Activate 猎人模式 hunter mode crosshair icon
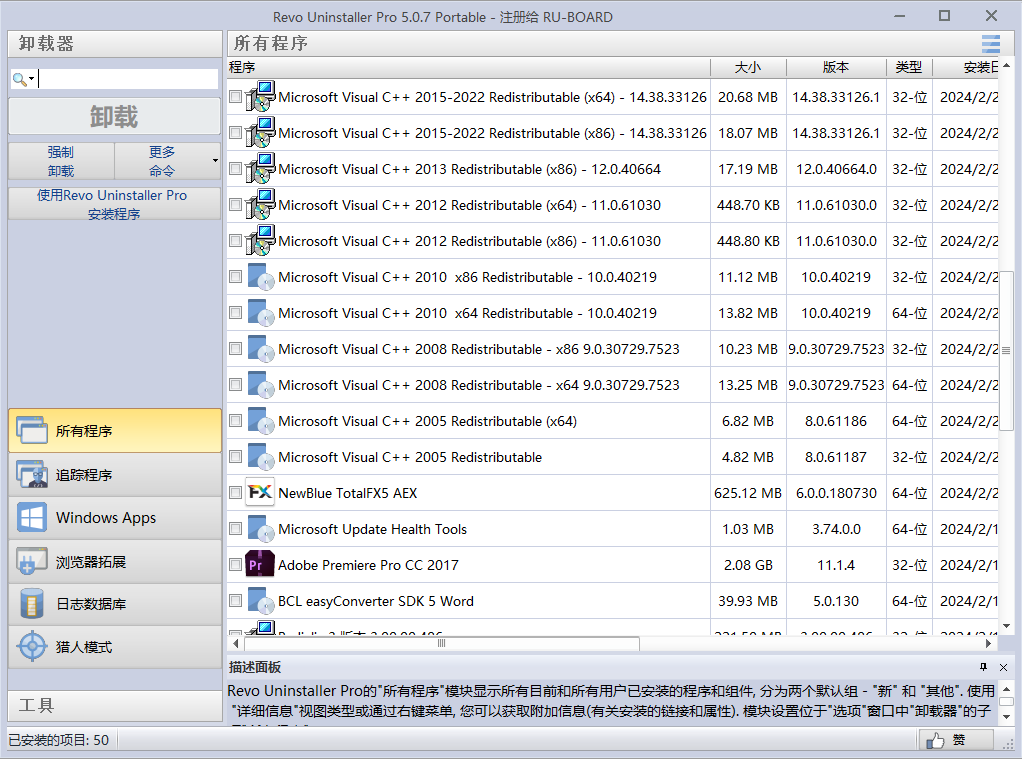The image size is (1022, 759). [x=32, y=647]
